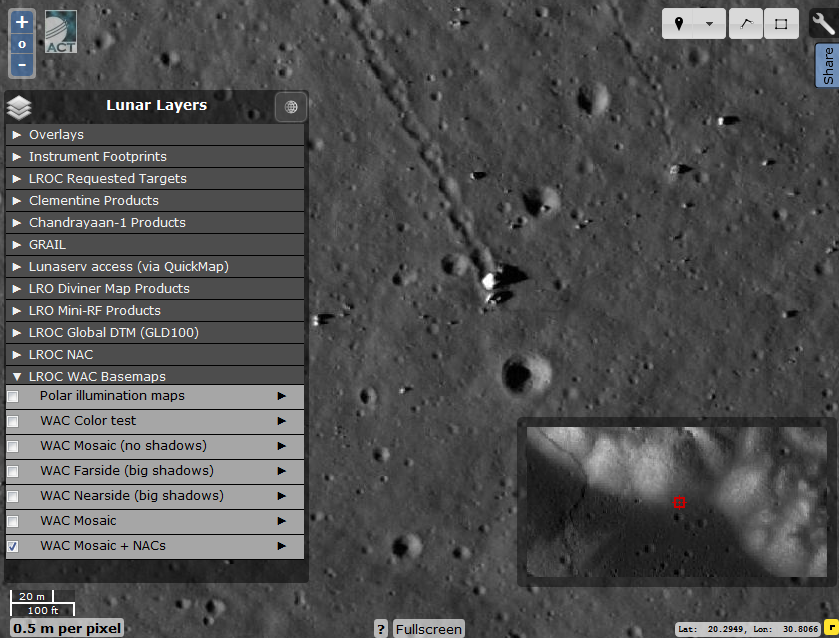Click the 20 m scale bar
This screenshot has width=839, height=638.
pos(32,596)
